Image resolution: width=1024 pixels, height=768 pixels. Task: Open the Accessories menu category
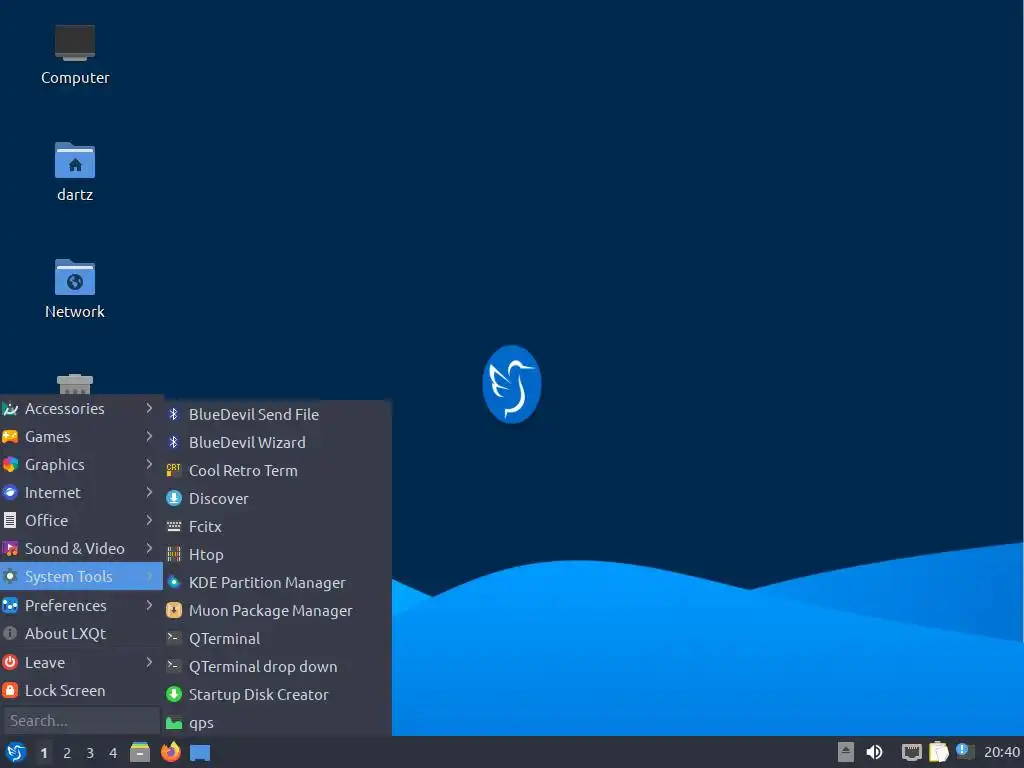click(81, 408)
